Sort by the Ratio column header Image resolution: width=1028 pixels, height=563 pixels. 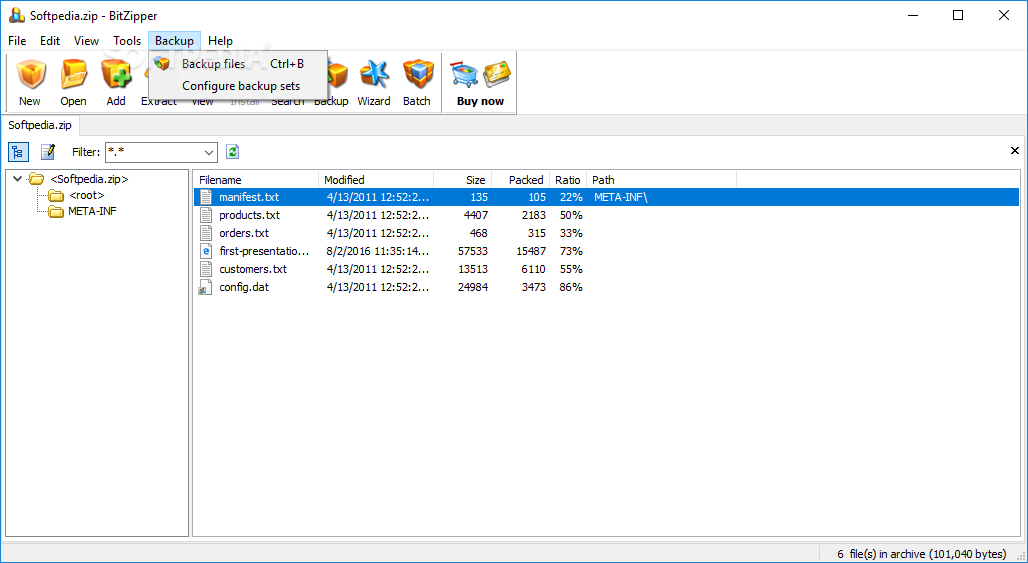pyautogui.click(x=568, y=180)
